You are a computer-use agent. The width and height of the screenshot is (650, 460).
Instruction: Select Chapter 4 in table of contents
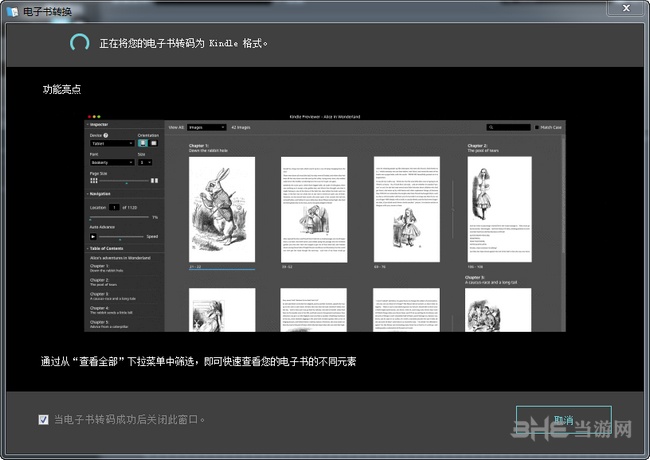(x=111, y=310)
